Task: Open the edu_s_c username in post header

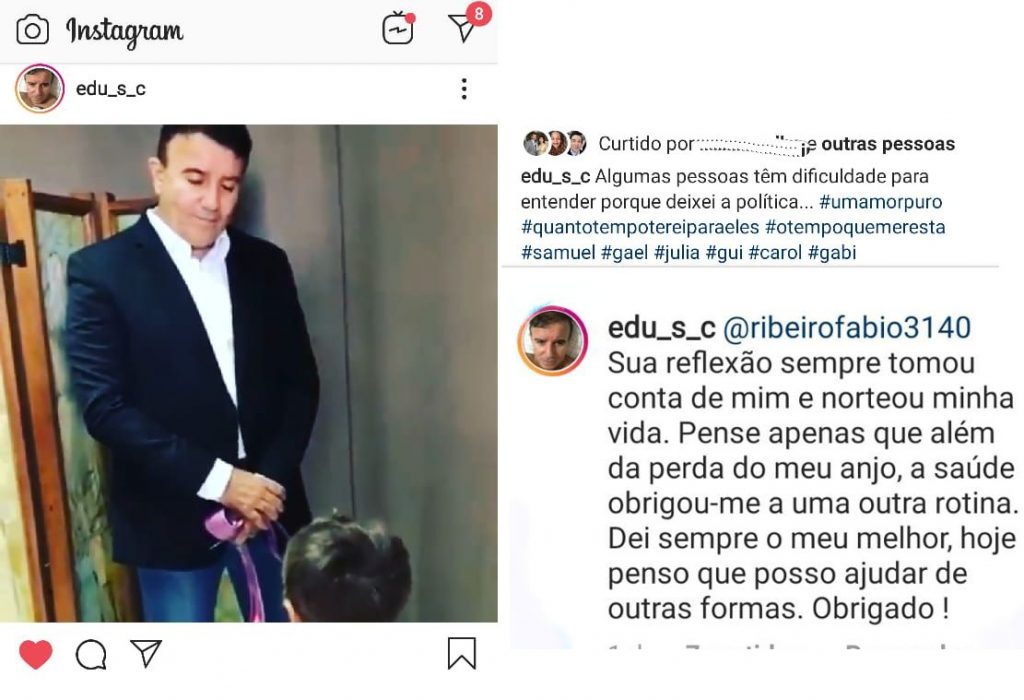Action: (x=110, y=88)
